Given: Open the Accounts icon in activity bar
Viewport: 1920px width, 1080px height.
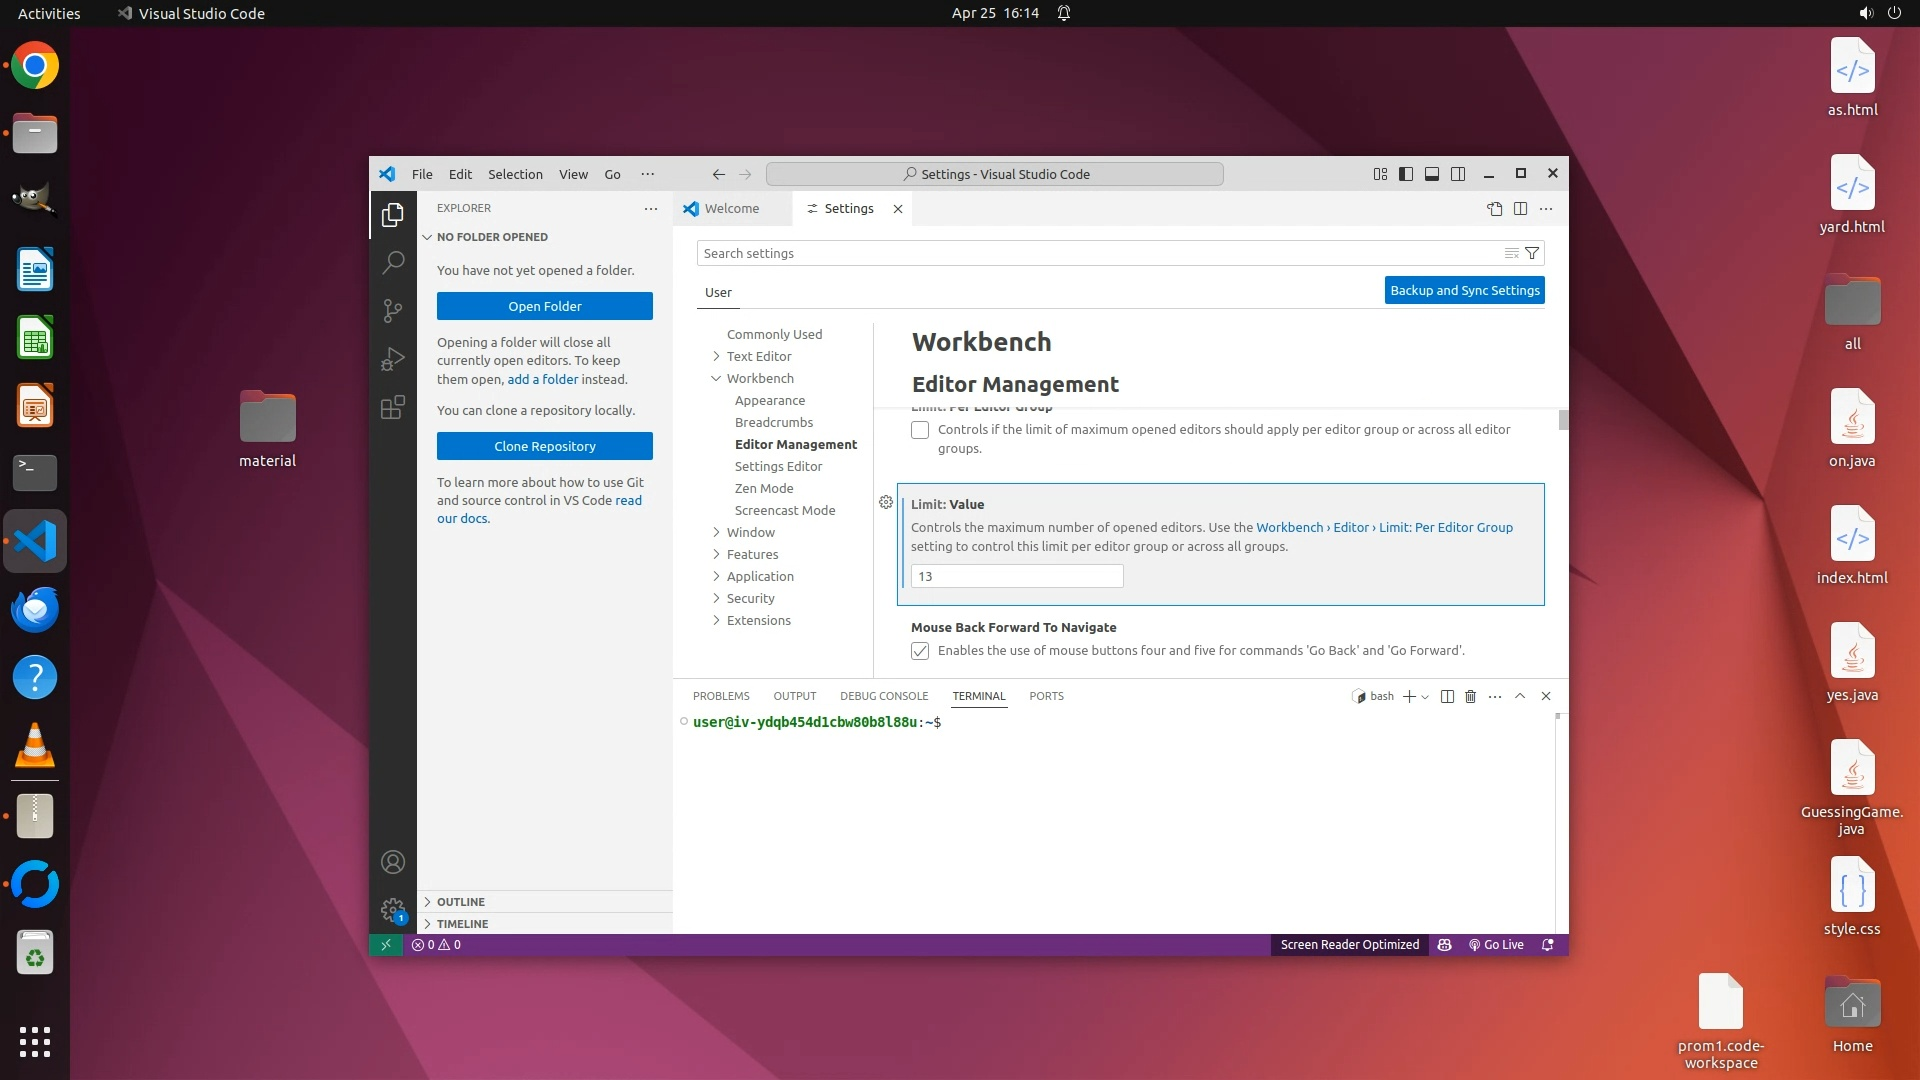Looking at the screenshot, I should (393, 862).
